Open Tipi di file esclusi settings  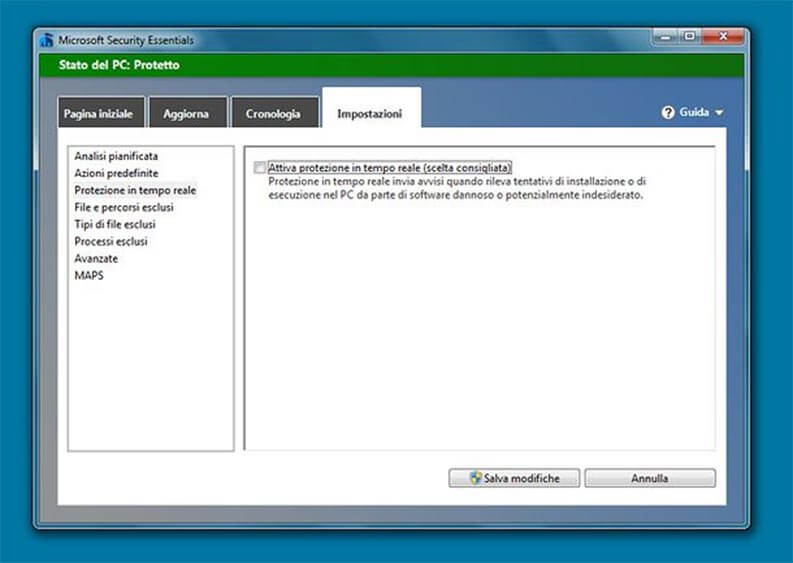click(x=115, y=224)
